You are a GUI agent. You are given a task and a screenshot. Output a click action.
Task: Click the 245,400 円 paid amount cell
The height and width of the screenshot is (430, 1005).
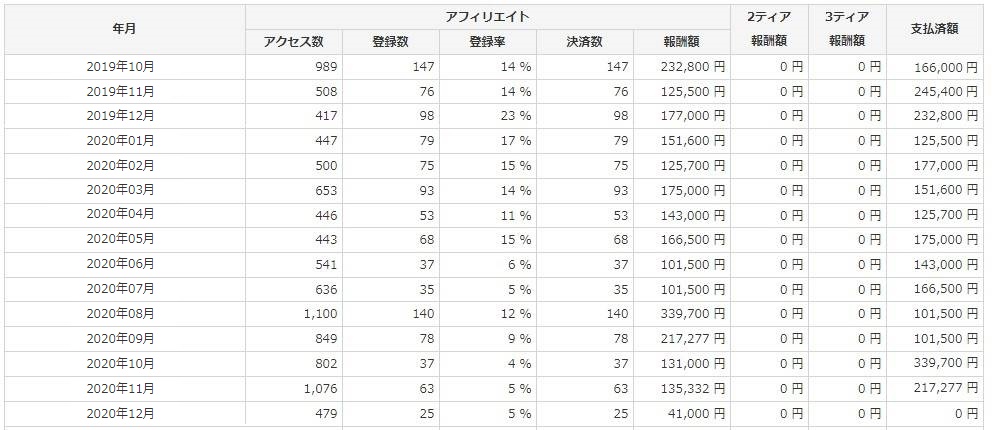tap(945, 91)
